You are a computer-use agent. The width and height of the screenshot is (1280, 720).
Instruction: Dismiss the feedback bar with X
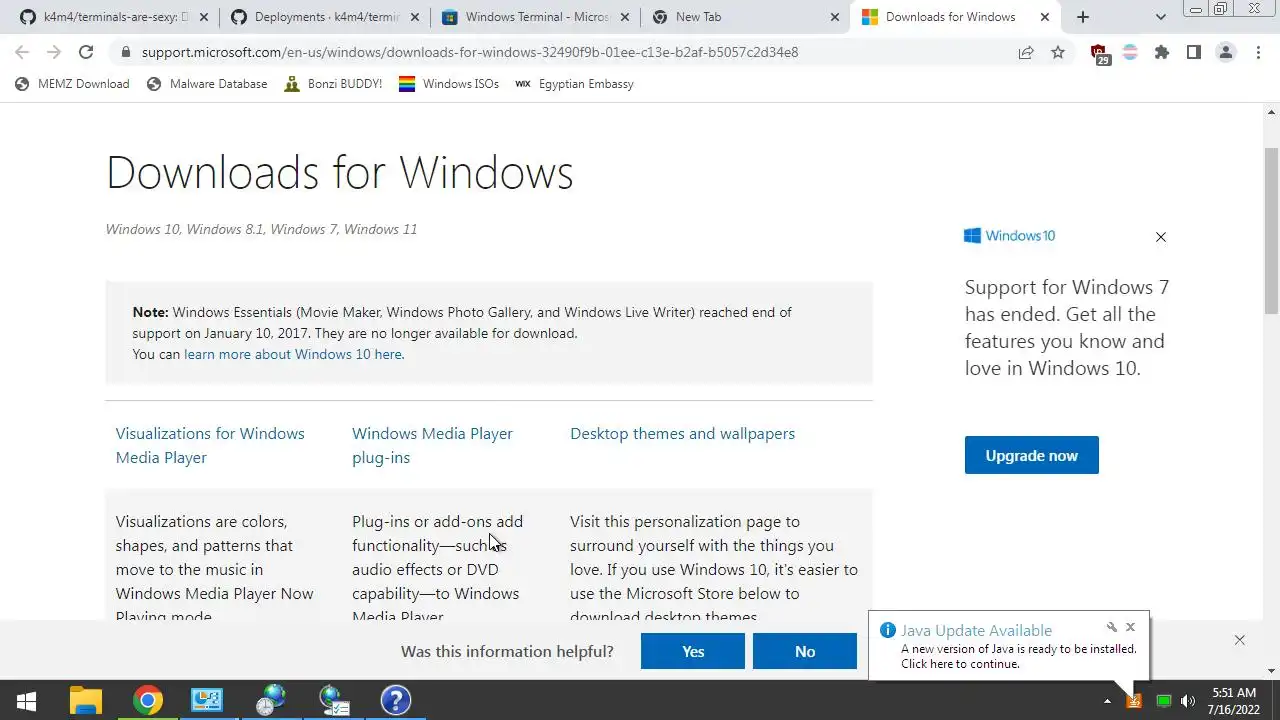pyautogui.click(x=1239, y=640)
